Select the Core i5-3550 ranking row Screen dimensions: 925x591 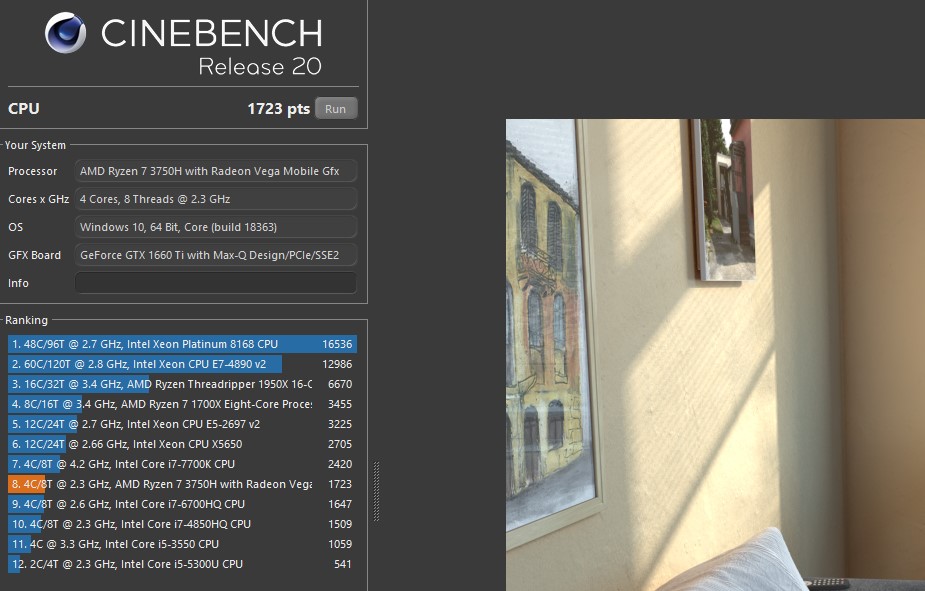coord(182,544)
